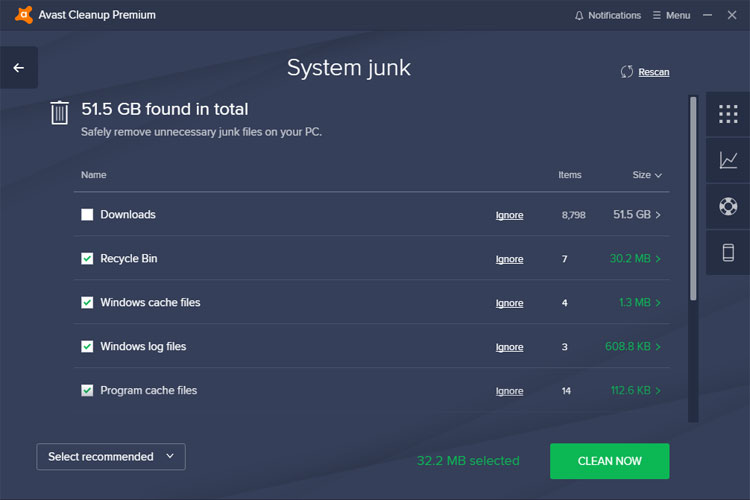Click the Rescan link

[x=653, y=72]
